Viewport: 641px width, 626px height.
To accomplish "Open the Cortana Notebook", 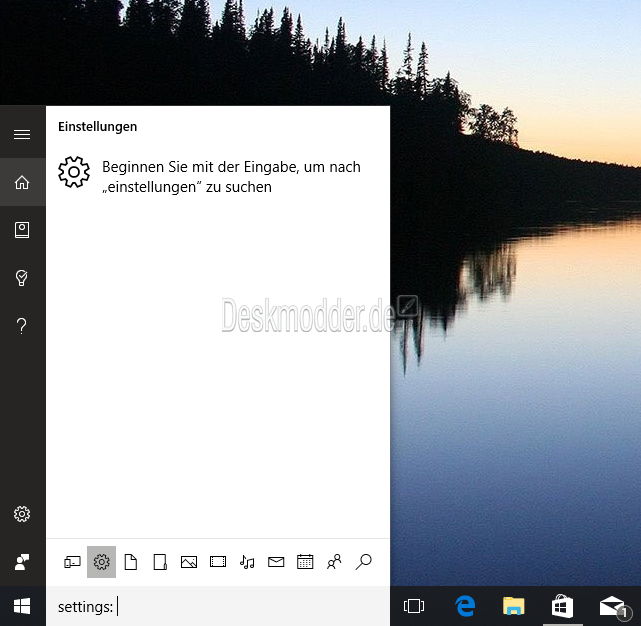I will tap(22, 230).
